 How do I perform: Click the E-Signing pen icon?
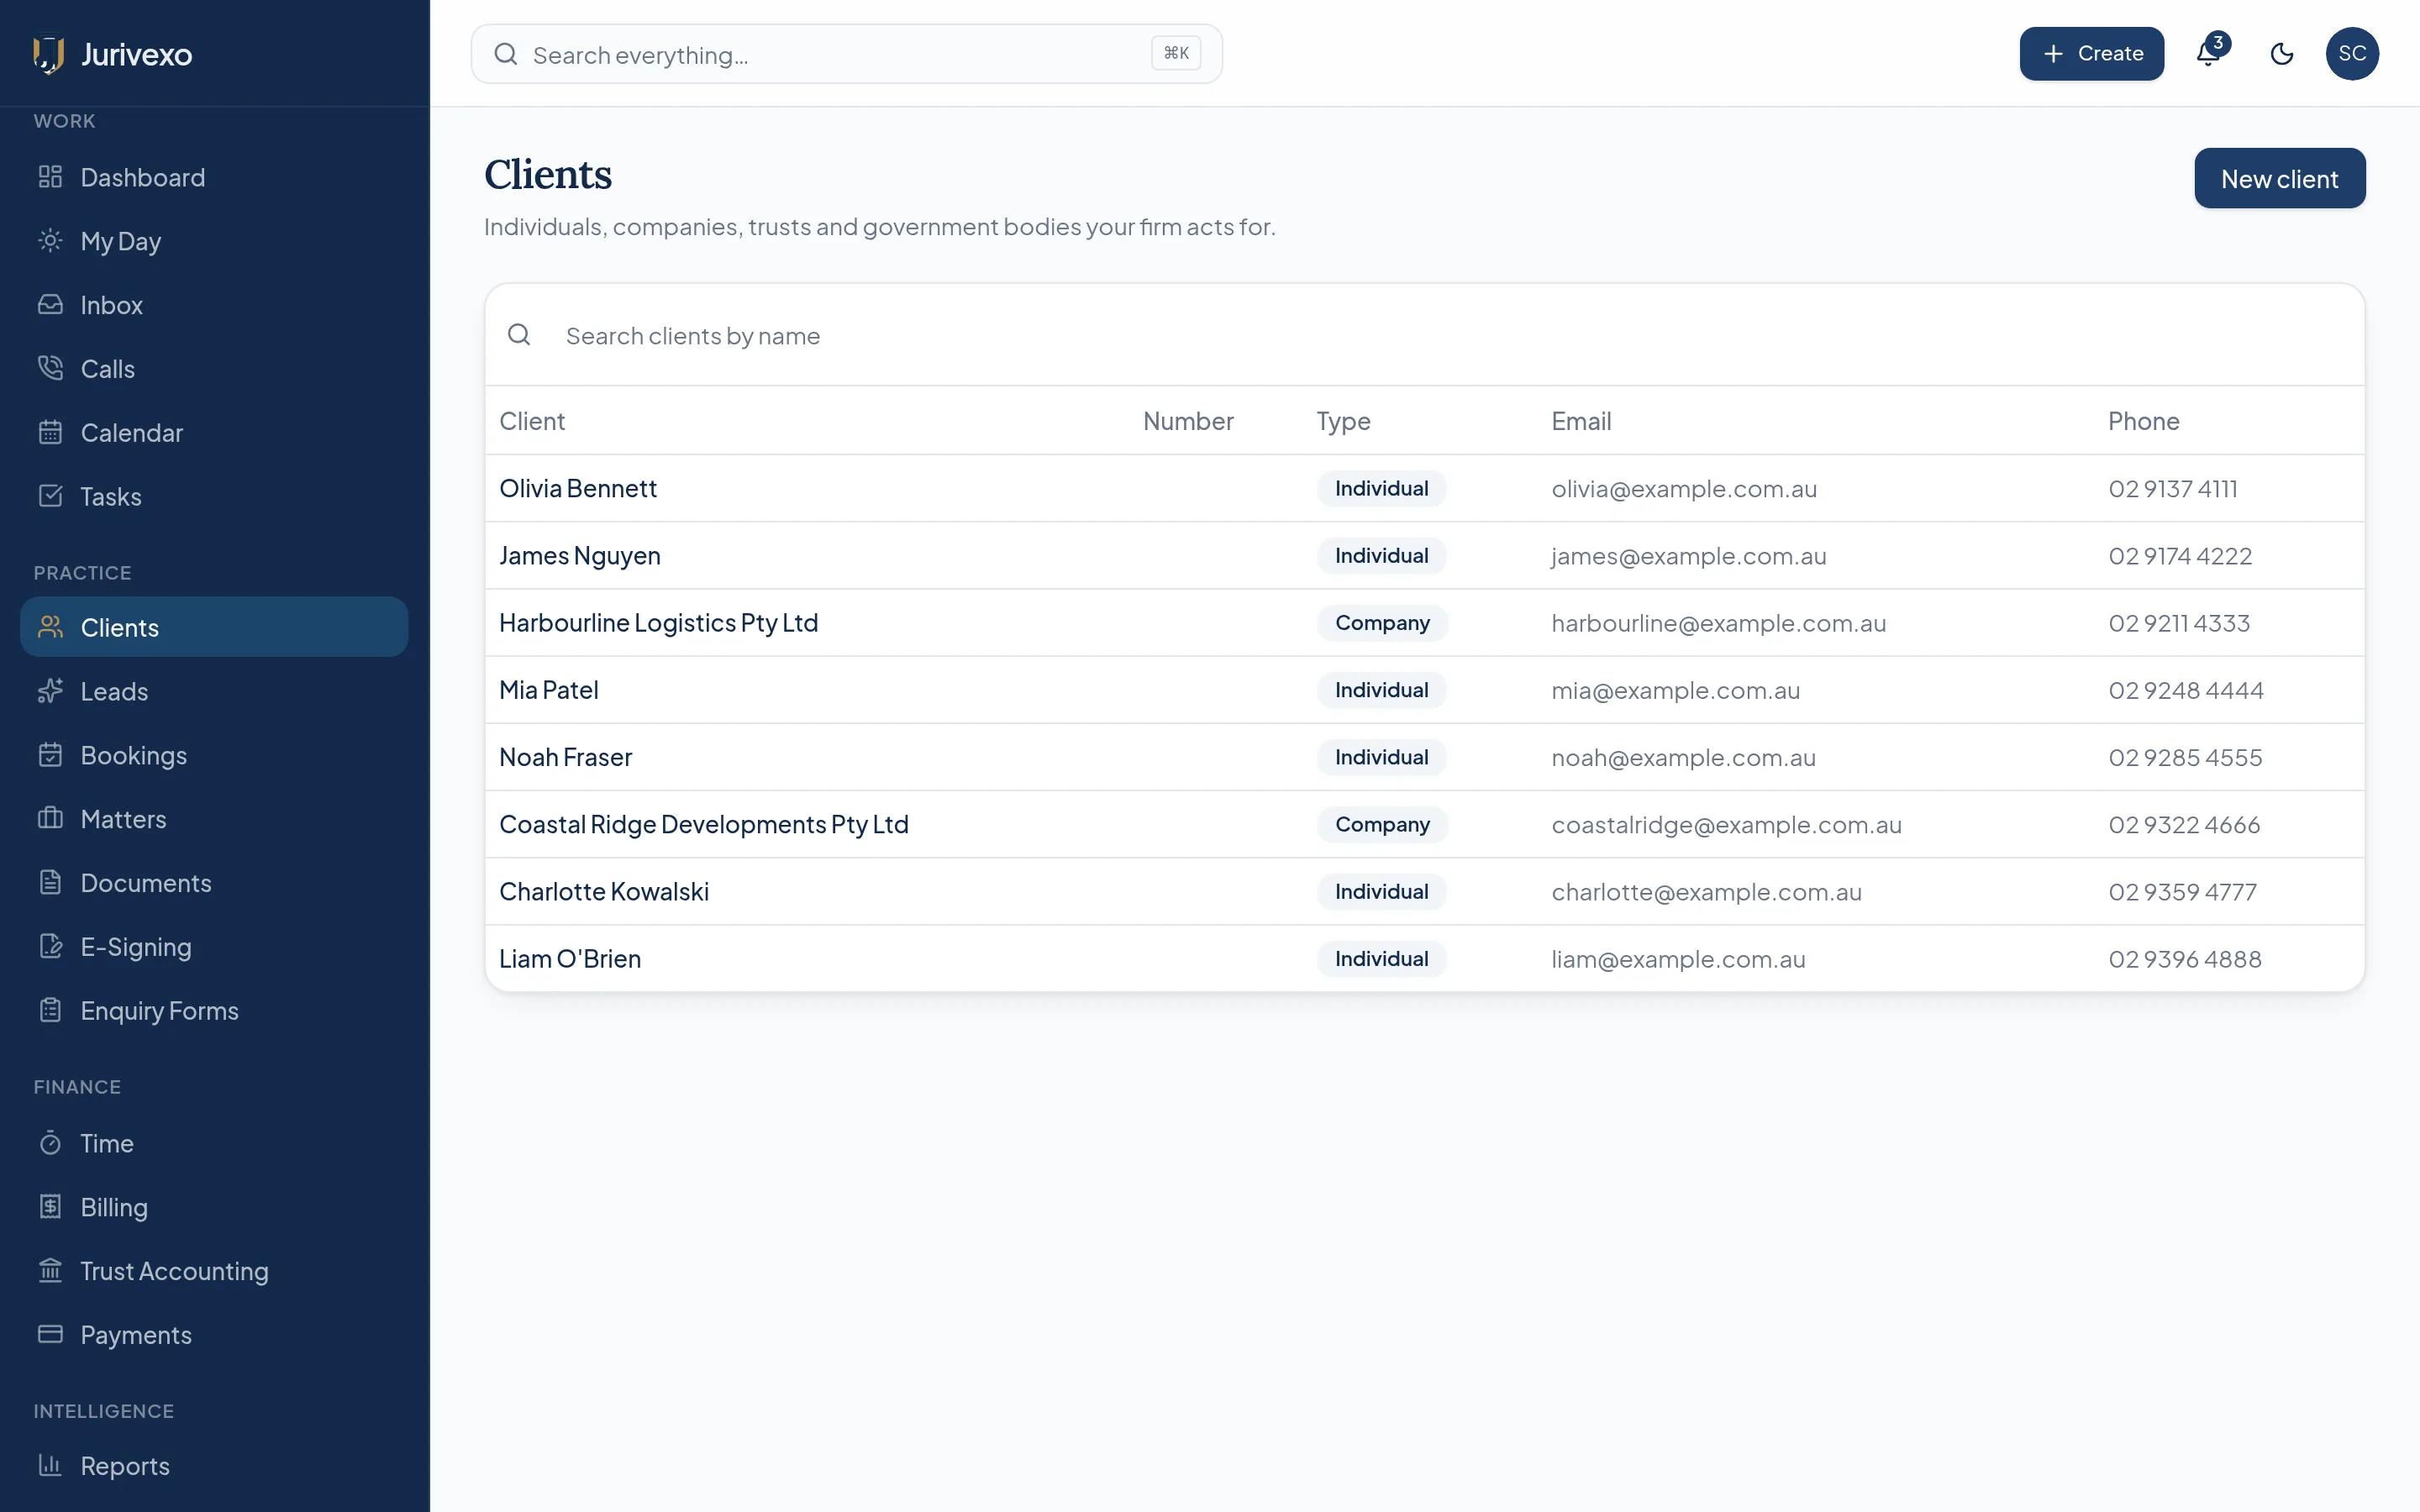50,947
